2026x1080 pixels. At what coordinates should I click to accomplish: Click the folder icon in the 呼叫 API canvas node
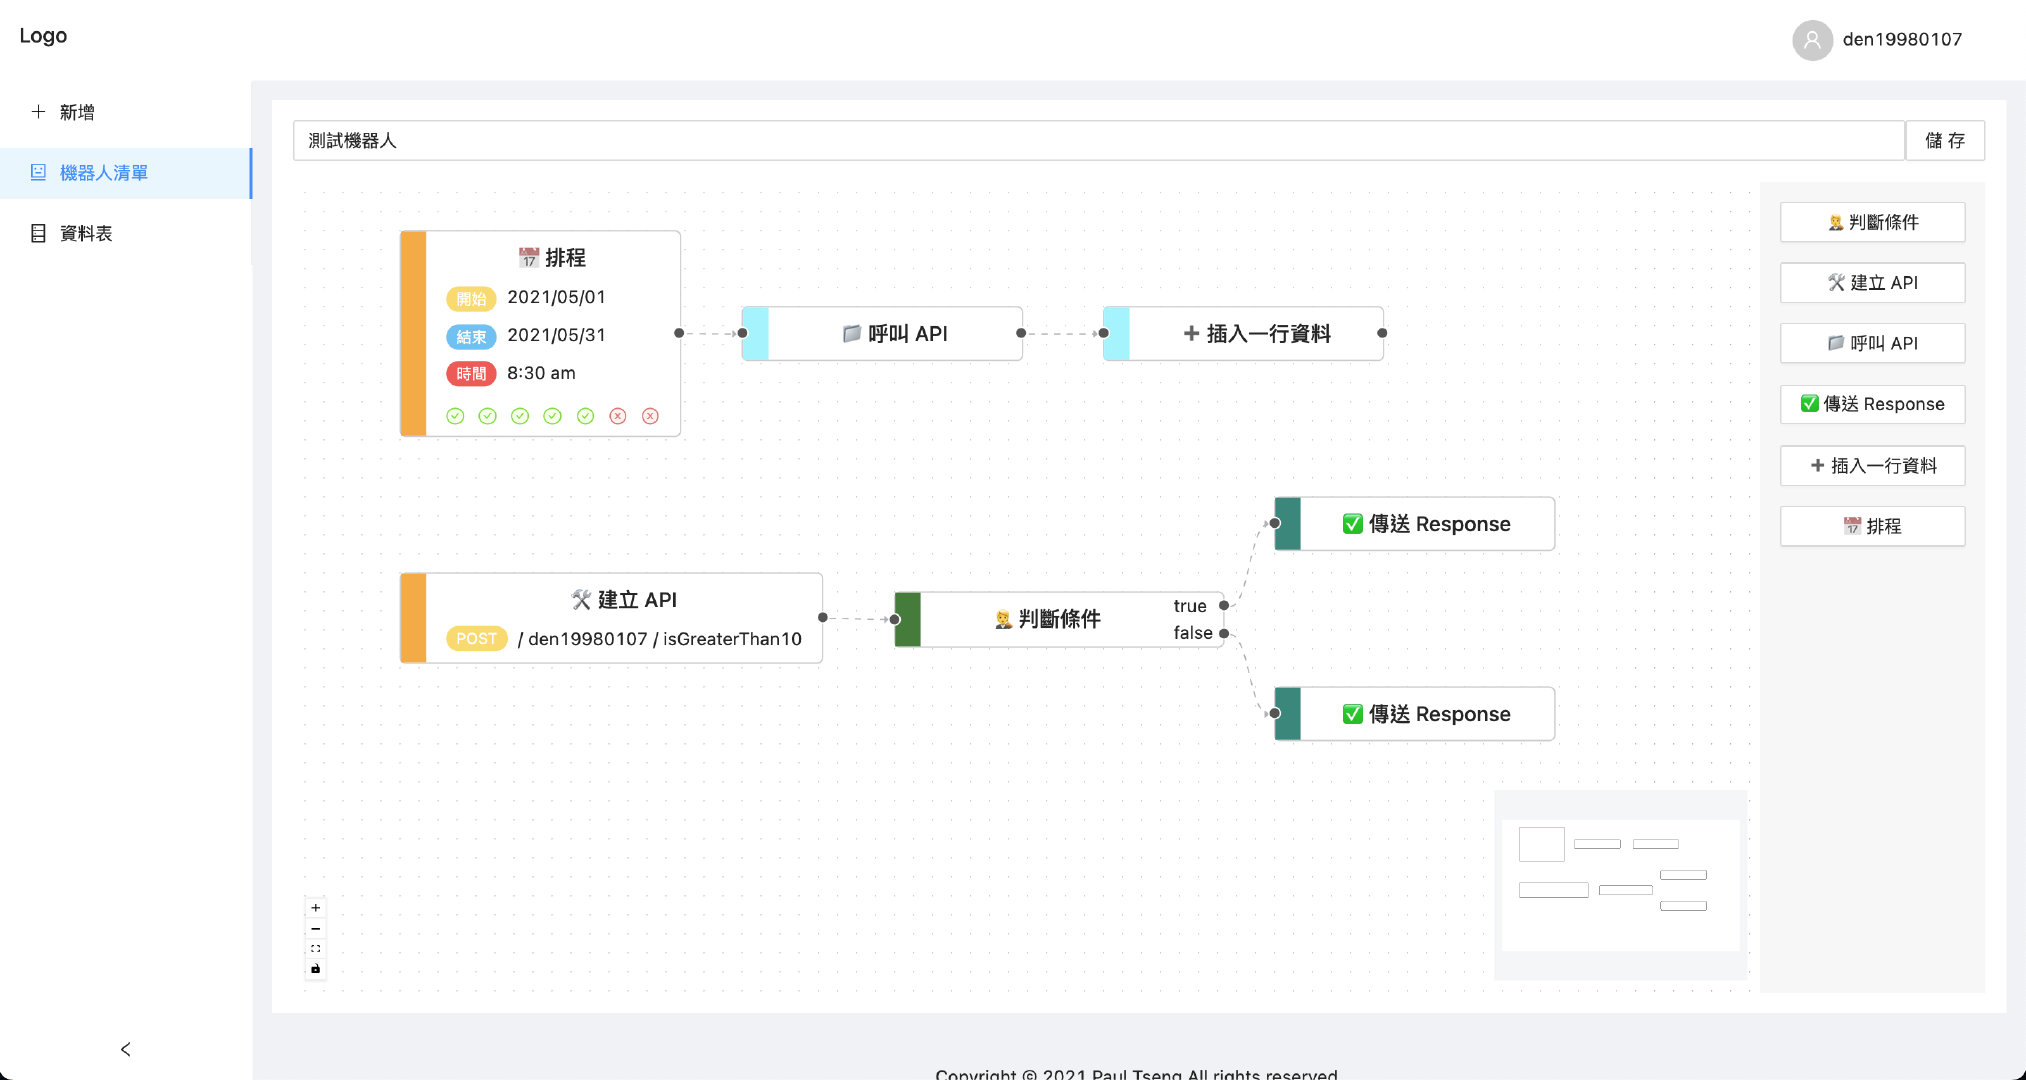coord(851,333)
